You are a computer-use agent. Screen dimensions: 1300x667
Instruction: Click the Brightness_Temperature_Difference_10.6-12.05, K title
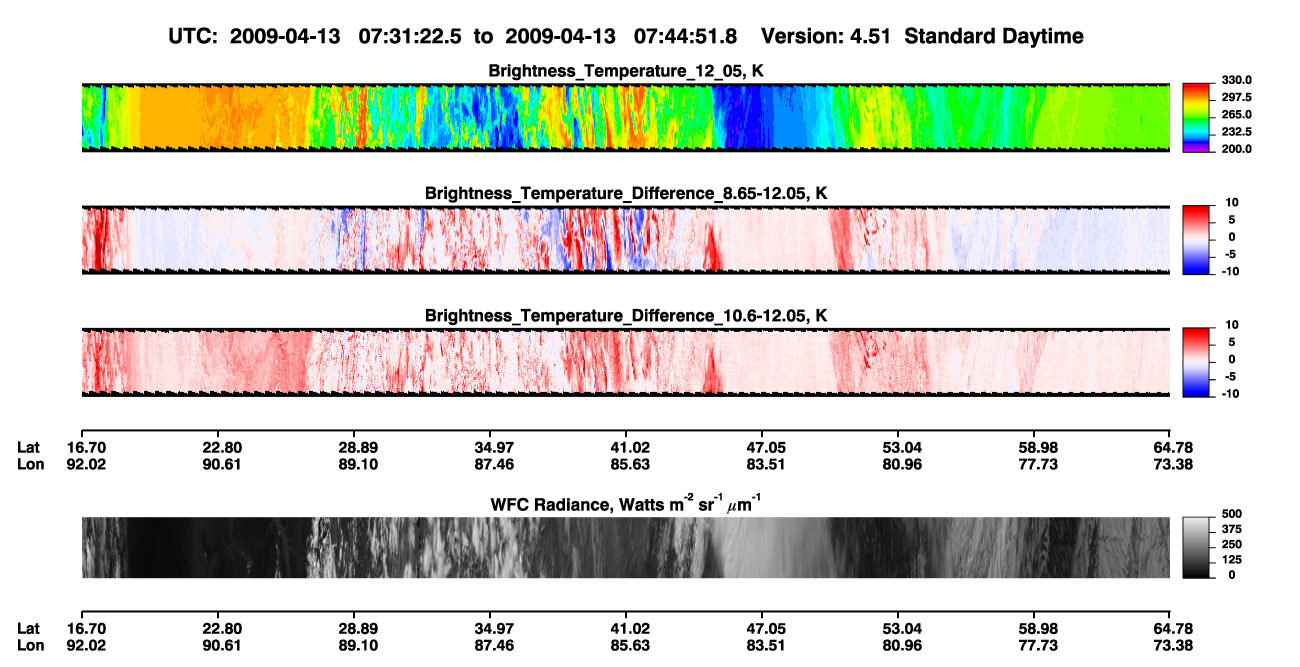[625, 315]
